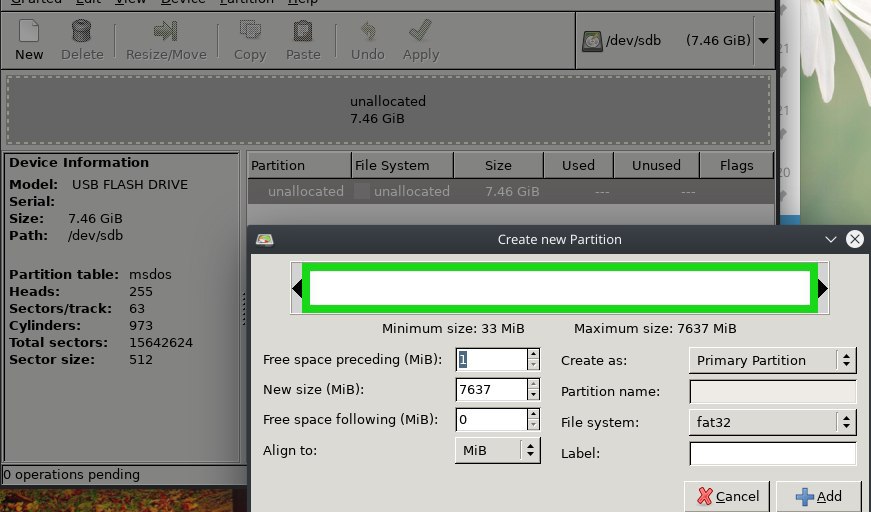Click the GParted icon in dialog title bar

264,240
